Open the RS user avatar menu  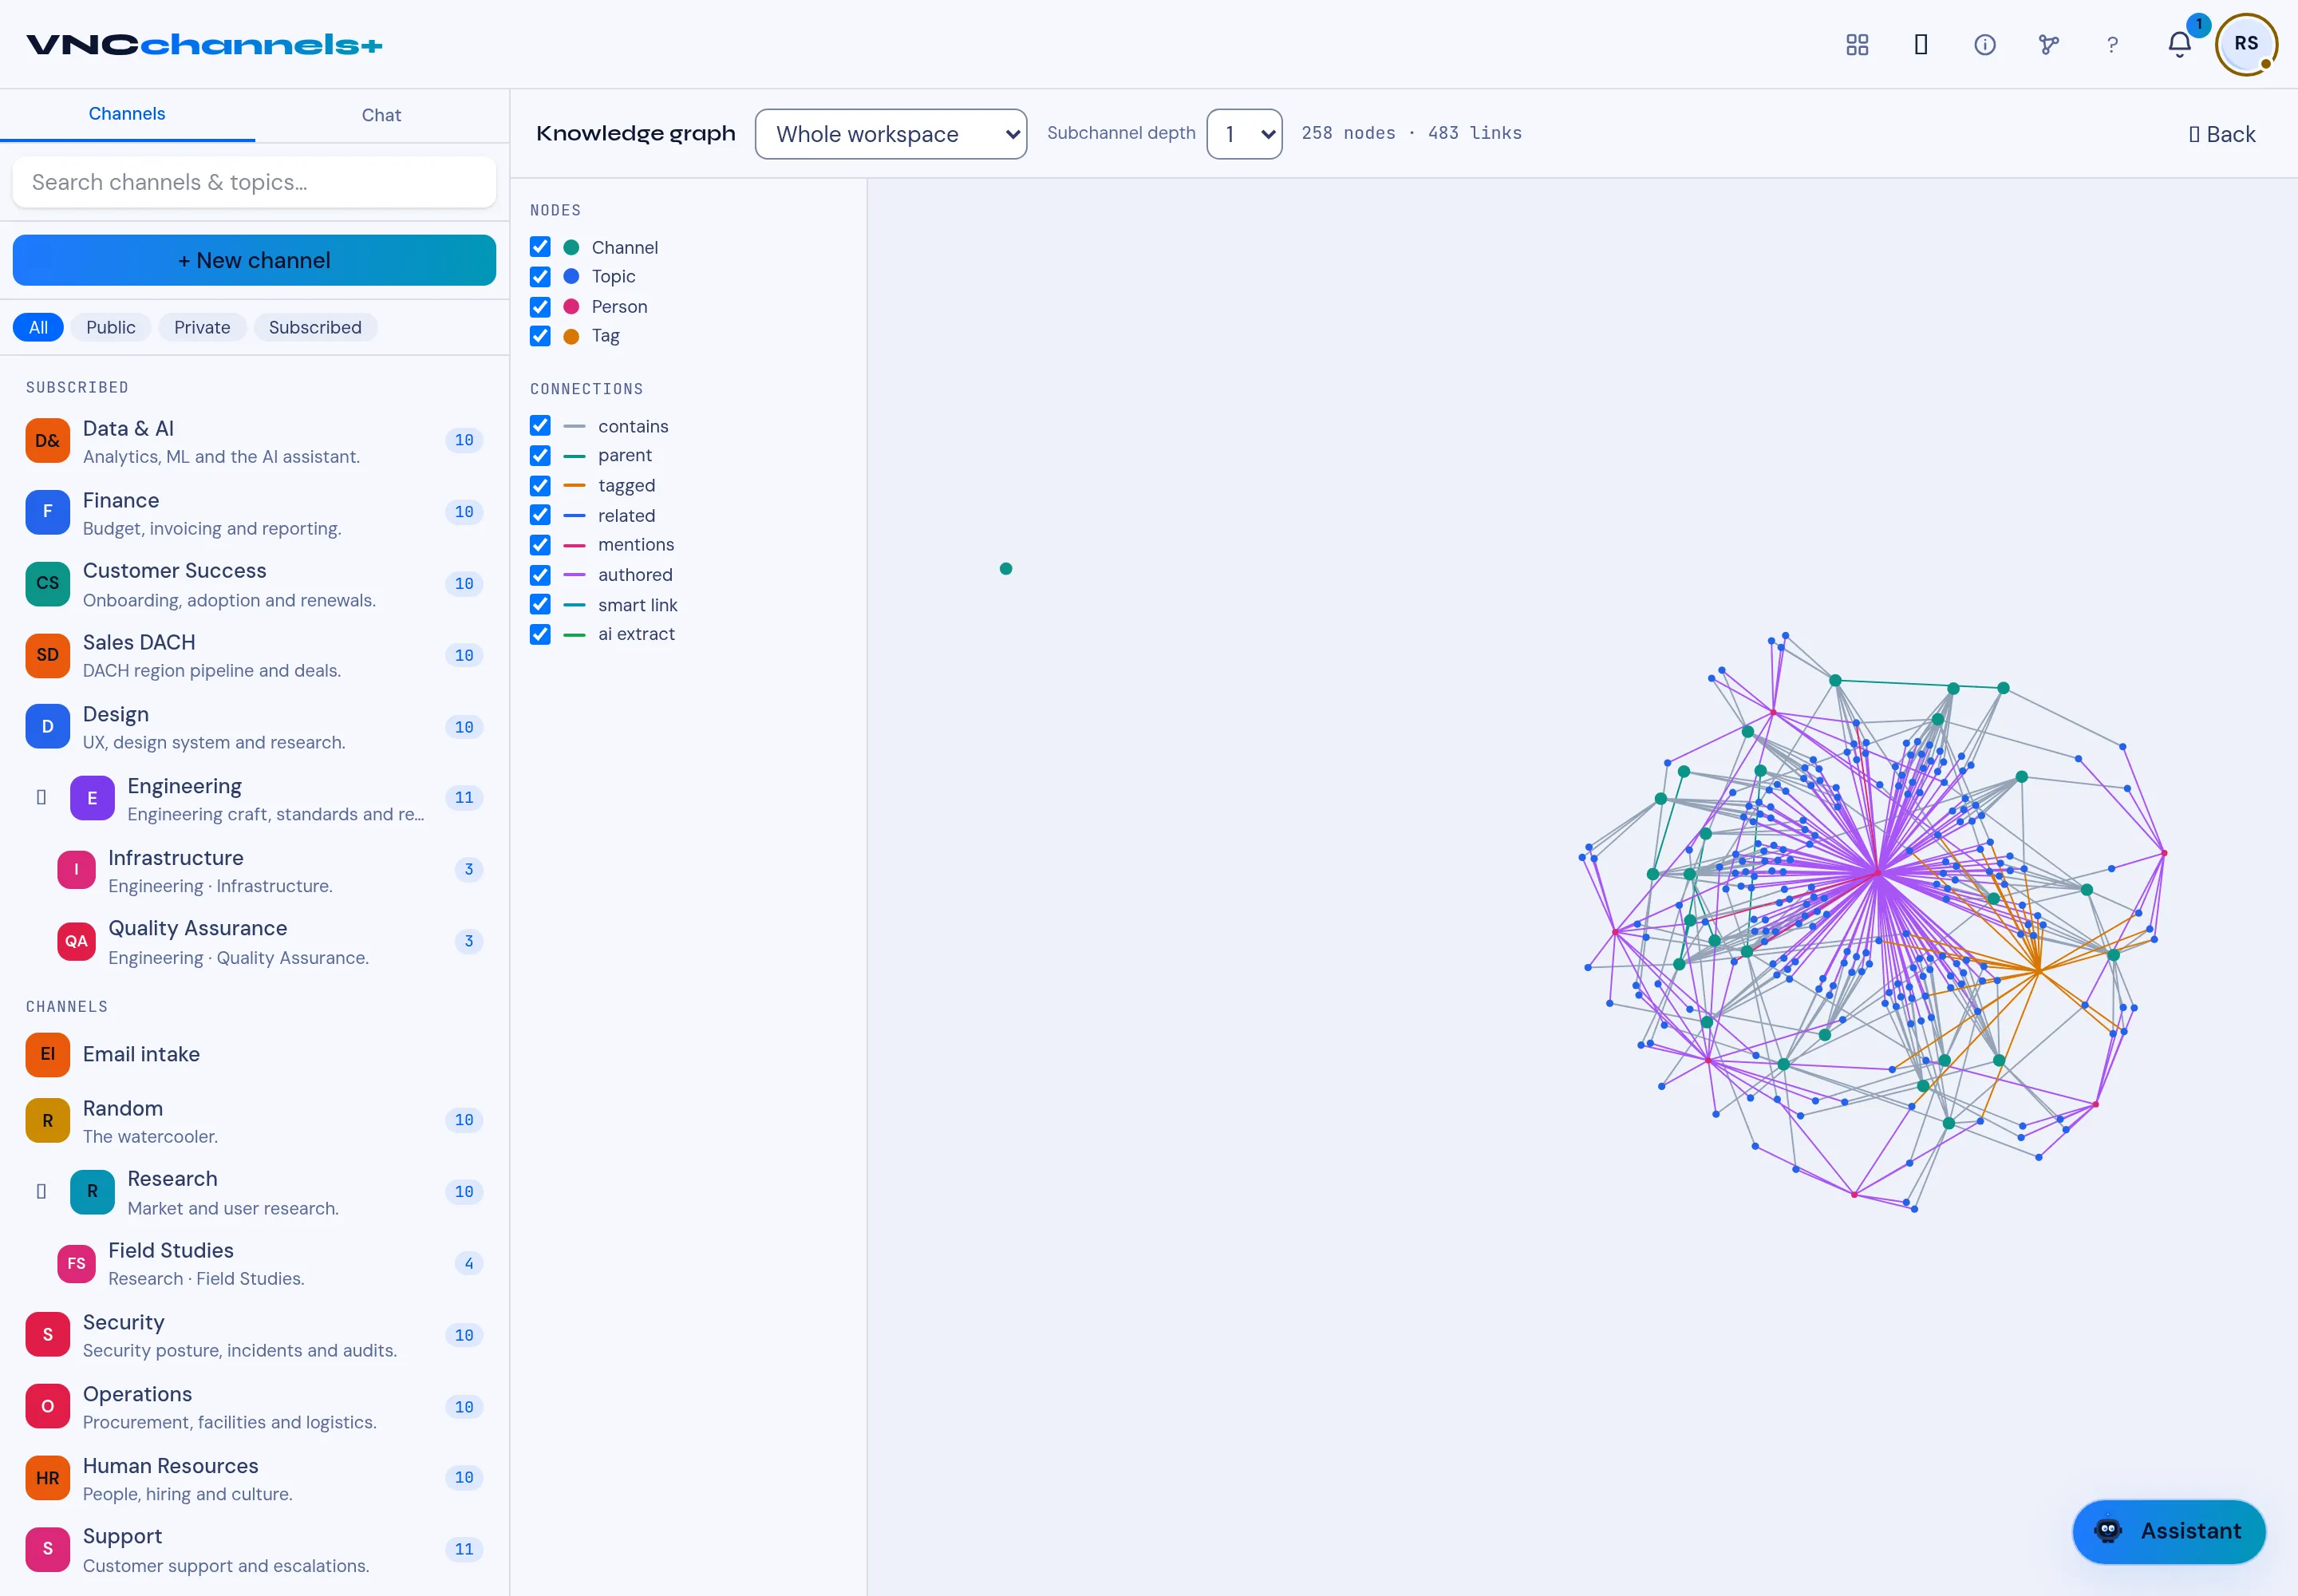click(x=2246, y=44)
